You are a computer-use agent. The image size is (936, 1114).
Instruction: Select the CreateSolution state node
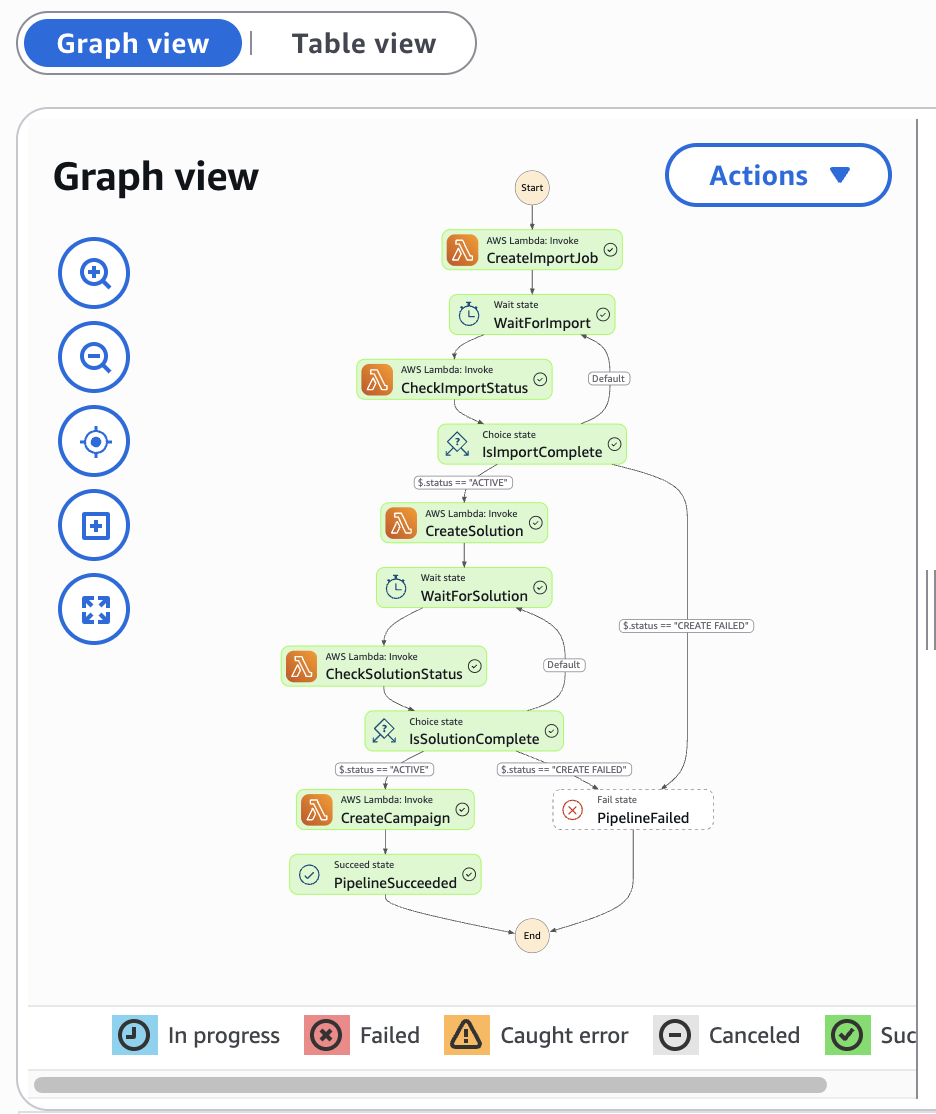point(464,523)
